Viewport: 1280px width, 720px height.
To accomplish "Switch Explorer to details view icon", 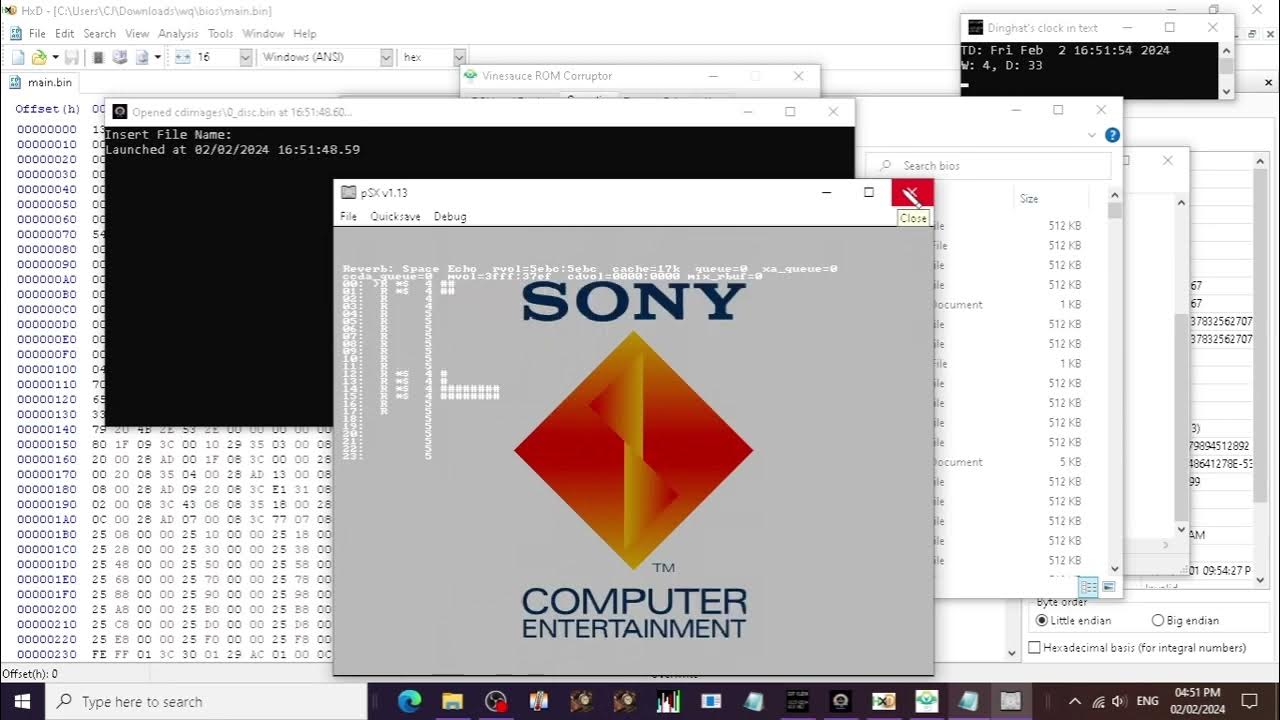I will tap(1086, 587).
